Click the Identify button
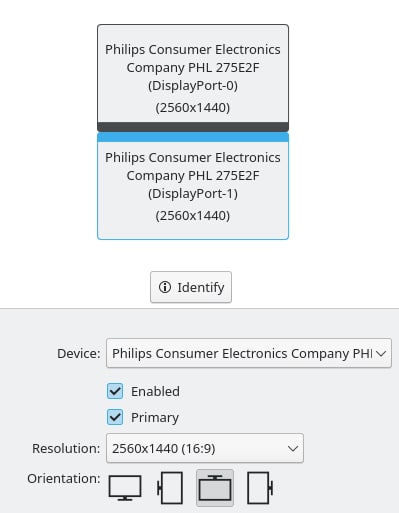This screenshot has height=513, width=399. click(191, 287)
